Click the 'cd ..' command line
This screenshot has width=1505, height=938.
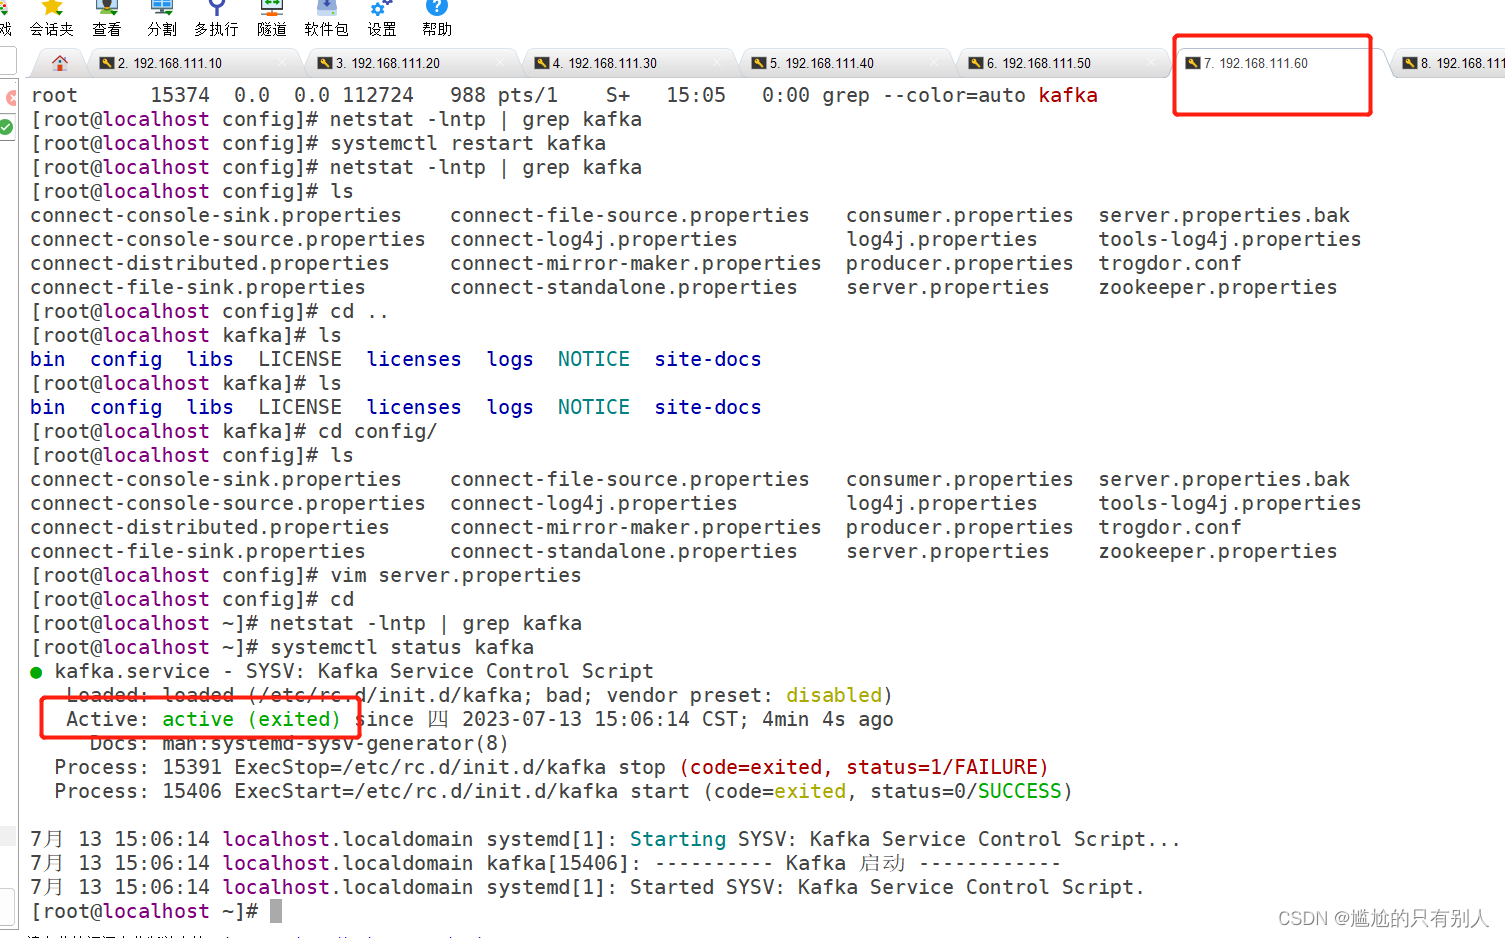click(210, 311)
